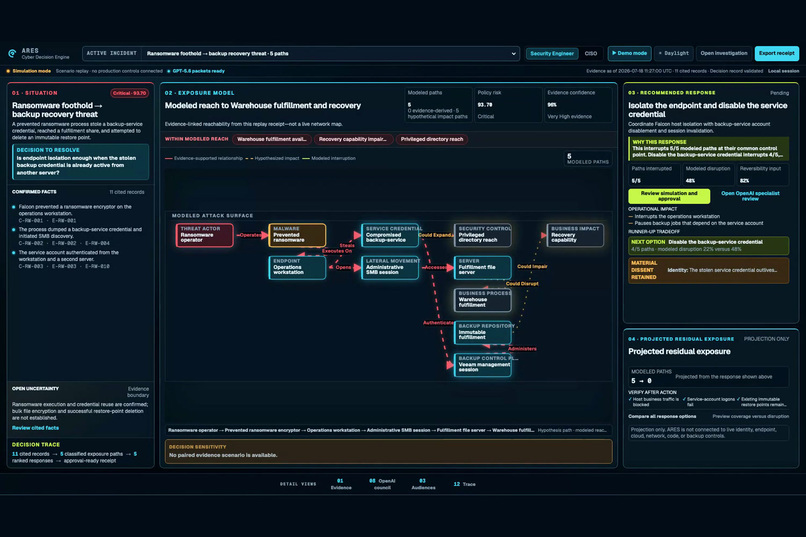Toggle the Daylight theme
The image size is (806, 537).
tap(673, 53)
